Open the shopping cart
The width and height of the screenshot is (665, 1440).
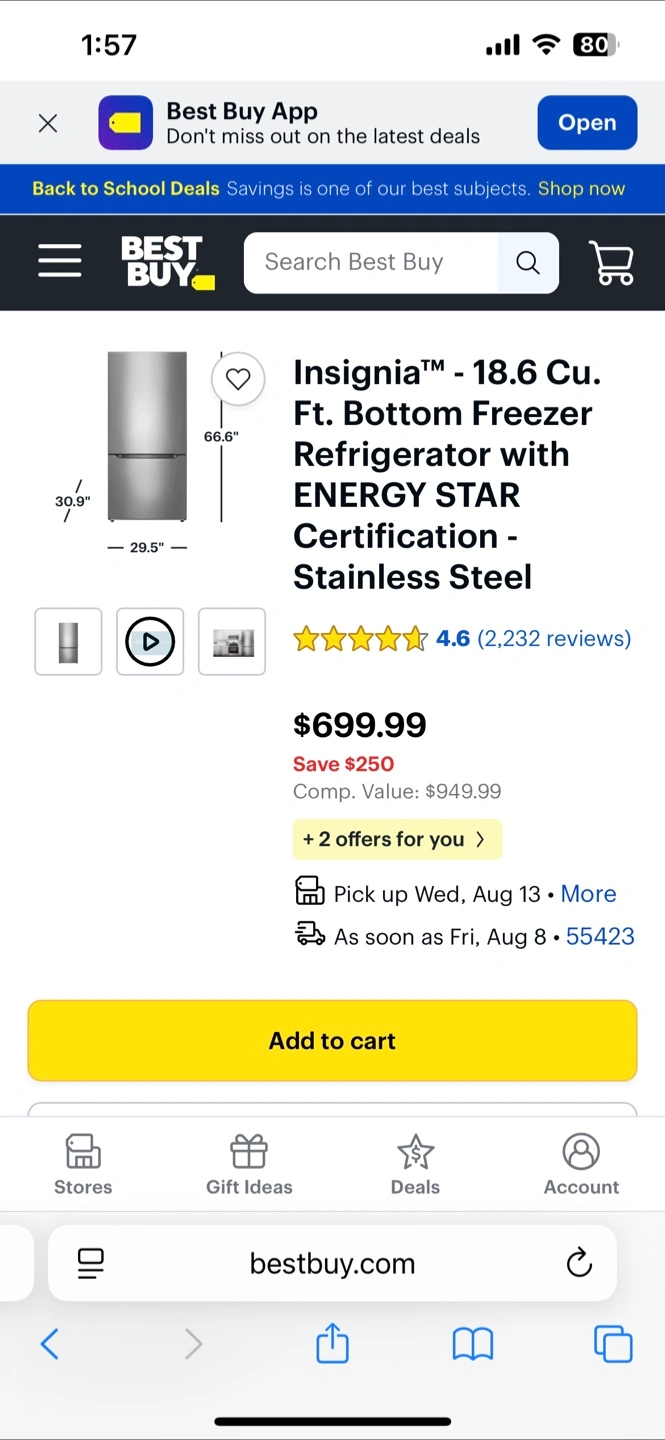click(x=612, y=263)
